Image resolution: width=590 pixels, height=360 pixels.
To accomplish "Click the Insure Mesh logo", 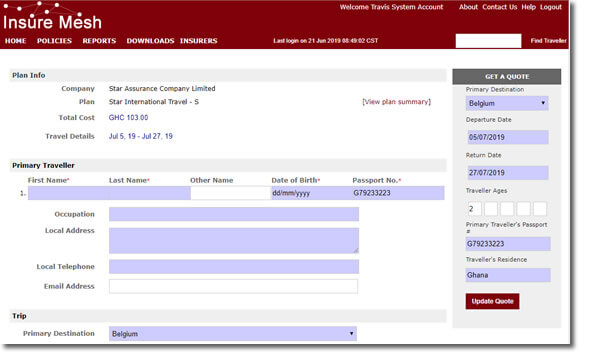I will pos(52,17).
